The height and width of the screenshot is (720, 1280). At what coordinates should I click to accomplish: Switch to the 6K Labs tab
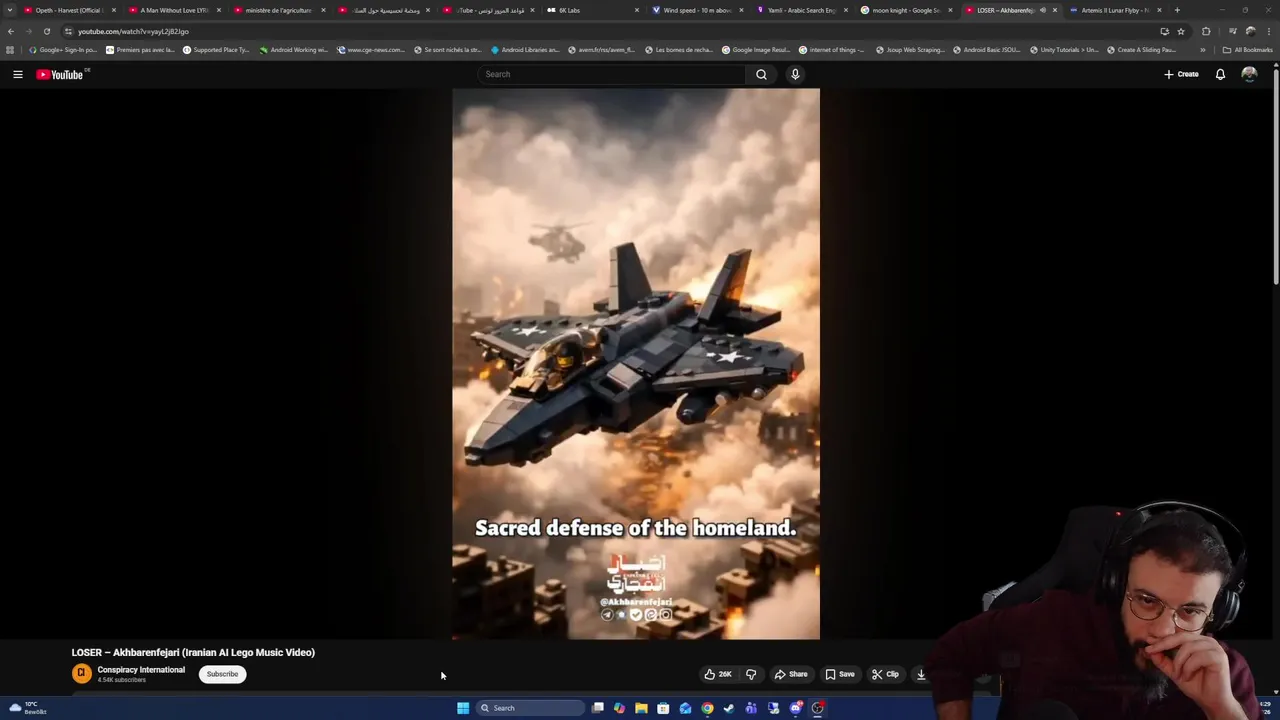(x=593, y=10)
